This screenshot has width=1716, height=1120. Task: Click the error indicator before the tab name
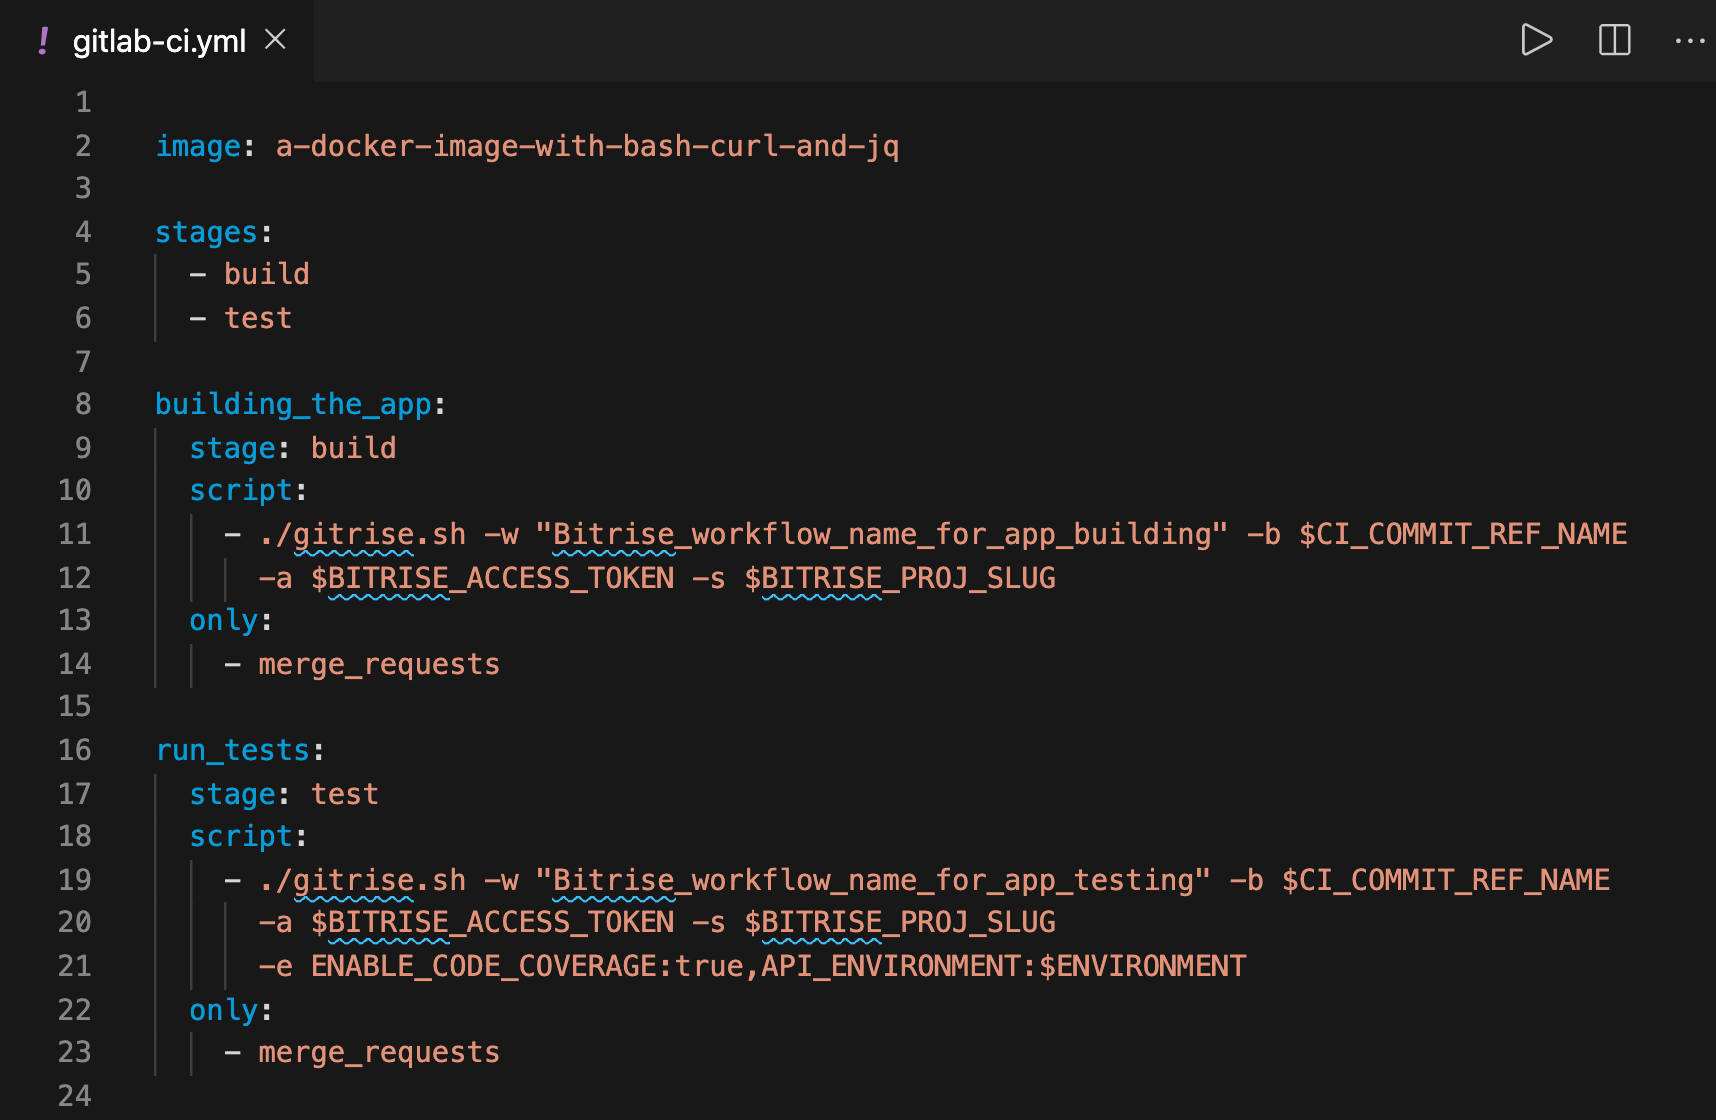point(42,40)
